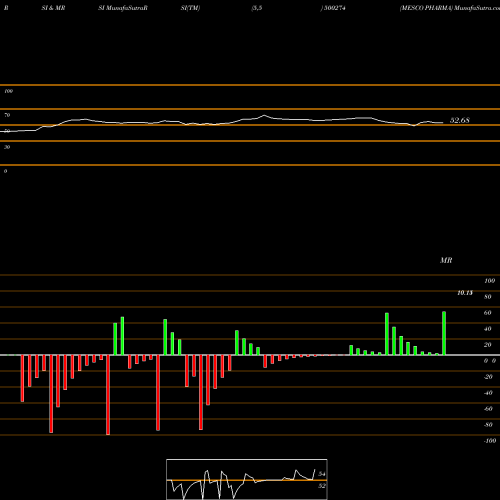Screen dimensions: 500x500
Task: Click the 'MR' panel label
Action: pyautogui.click(x=446, y=260)
